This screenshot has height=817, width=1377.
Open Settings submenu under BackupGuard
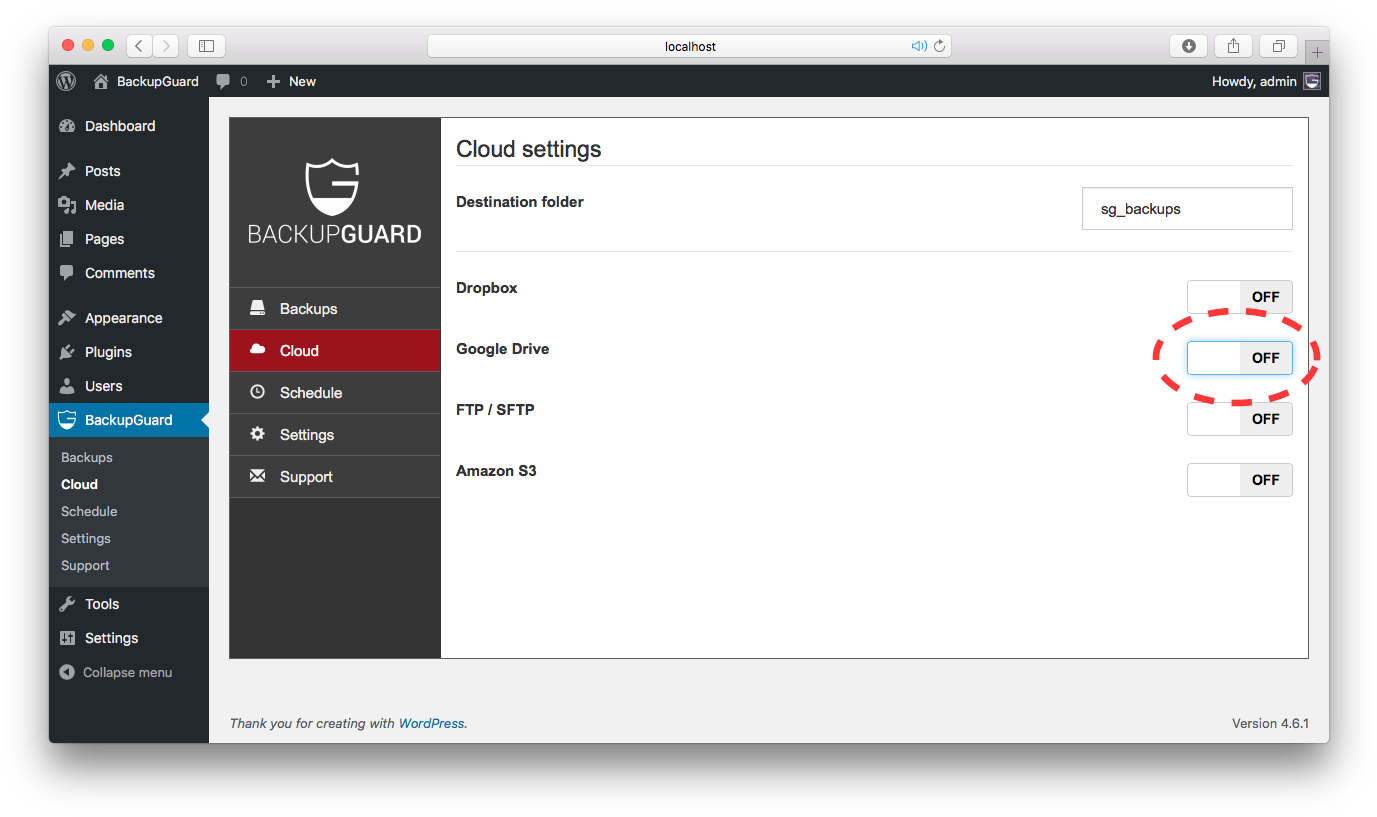pyautogui.click(x=86, y=538)
